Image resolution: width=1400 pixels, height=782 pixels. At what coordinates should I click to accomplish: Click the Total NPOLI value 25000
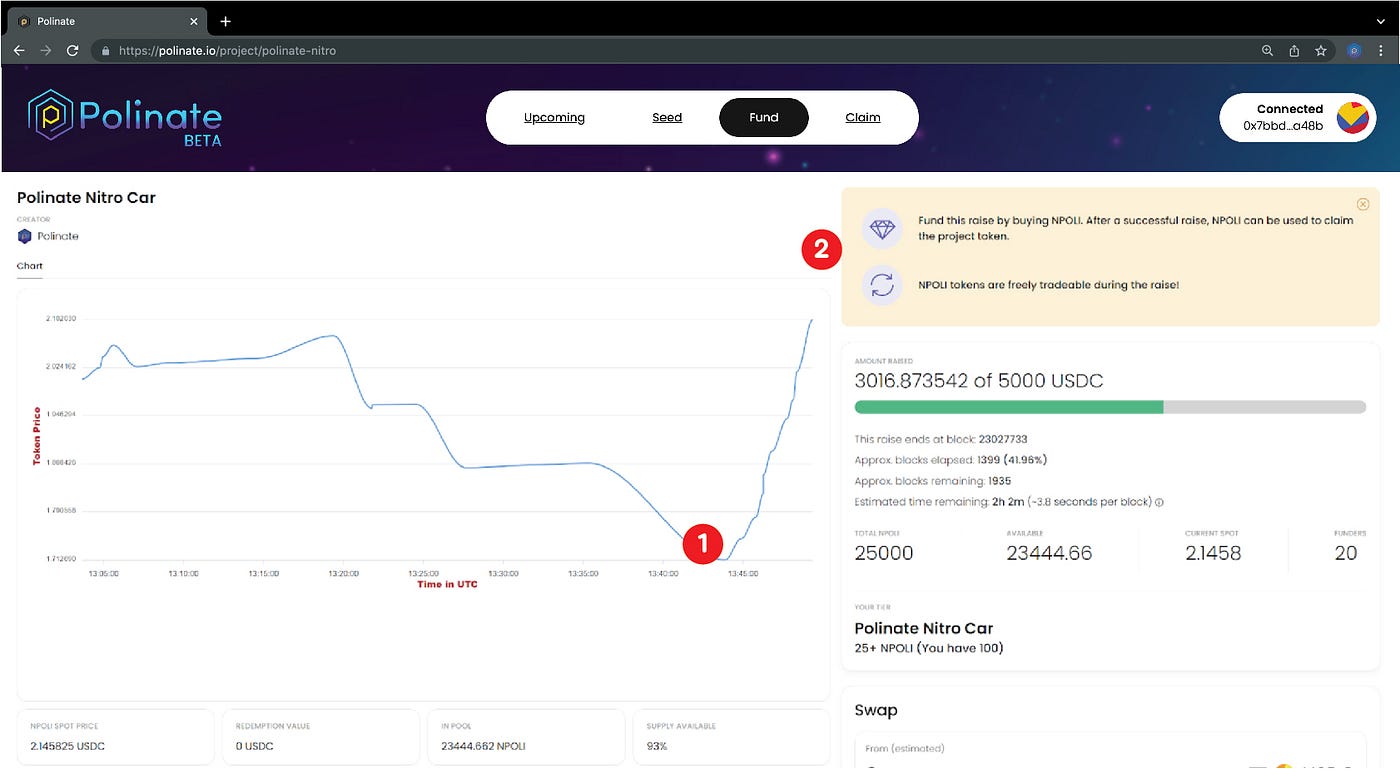[884, 553]
